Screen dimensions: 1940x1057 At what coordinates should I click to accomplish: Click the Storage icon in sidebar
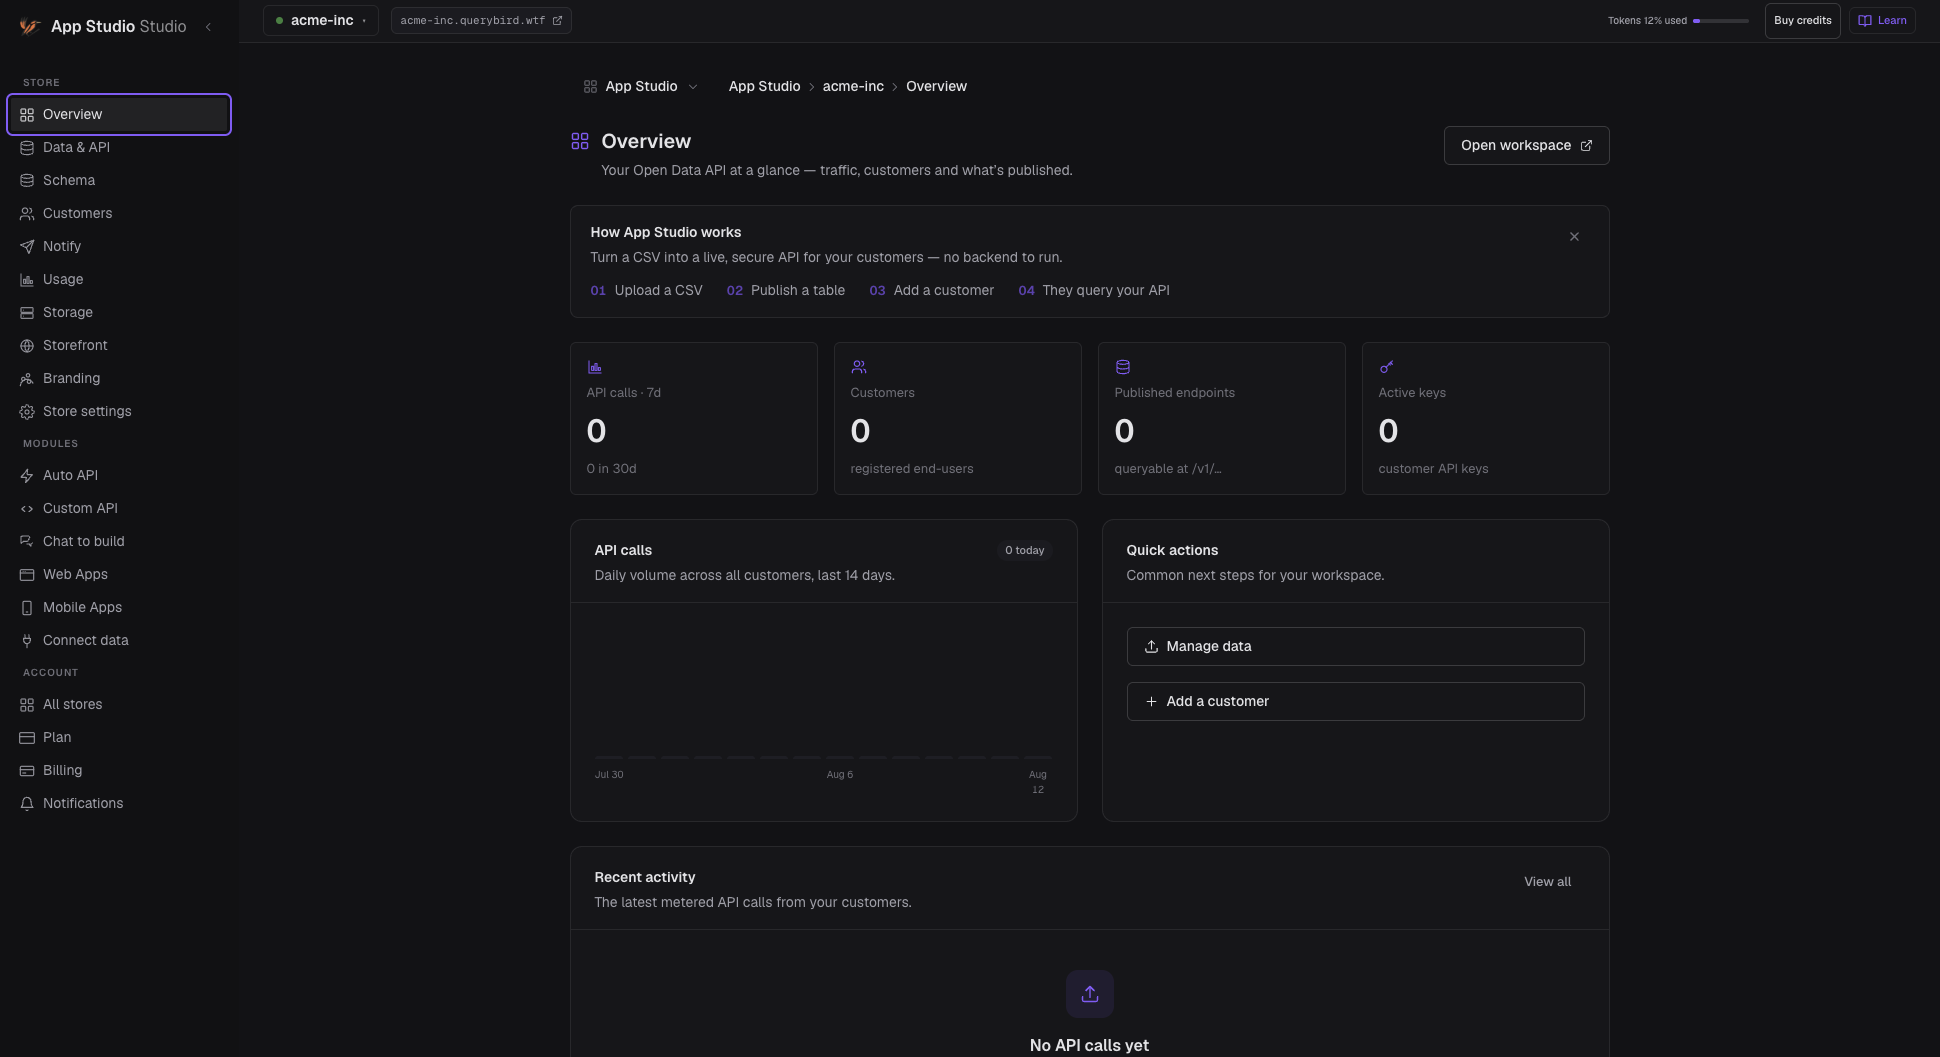(27, 312)
